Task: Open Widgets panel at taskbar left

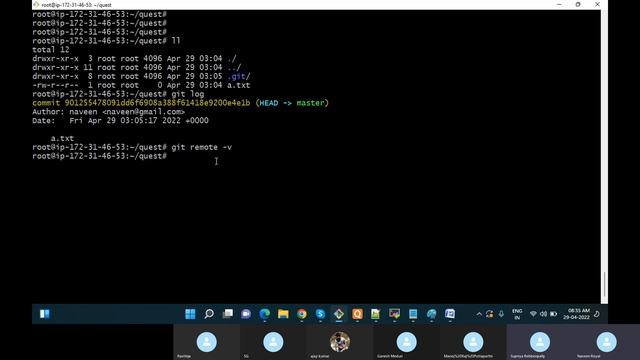Action: tap(44, 313)
